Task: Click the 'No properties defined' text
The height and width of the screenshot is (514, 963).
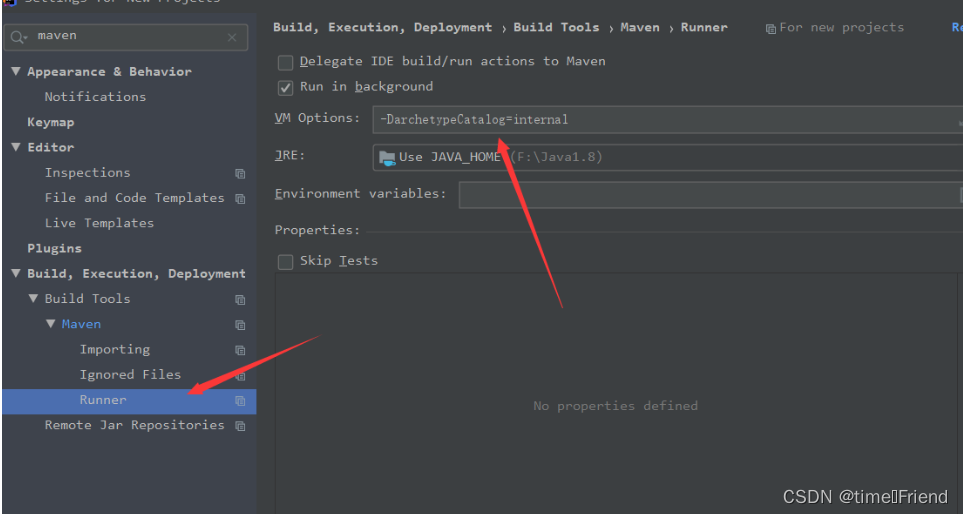Action: click(x=615, y=406)
